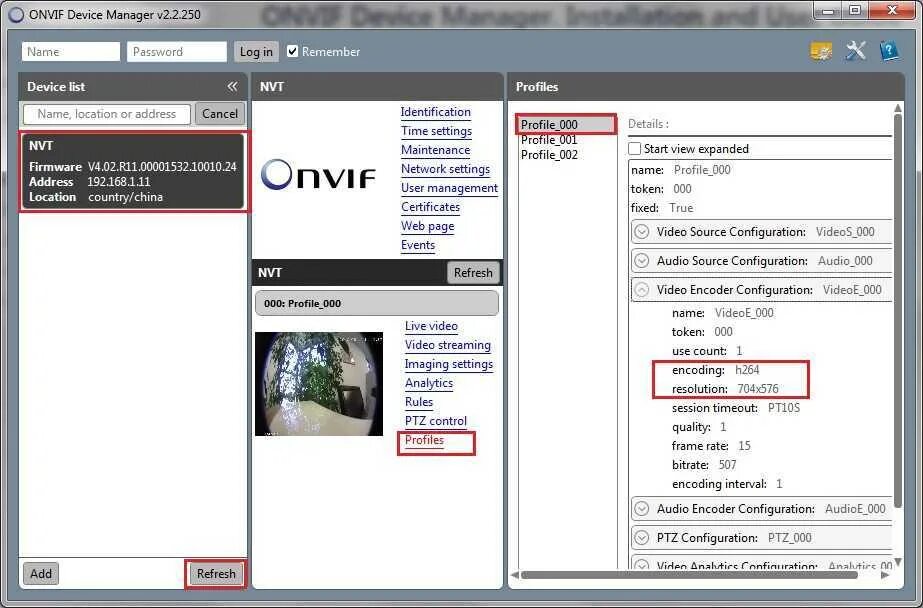The height and width of the screenshot is (608, 923).
Task: Open the Rules link
Action: [419, 402]
